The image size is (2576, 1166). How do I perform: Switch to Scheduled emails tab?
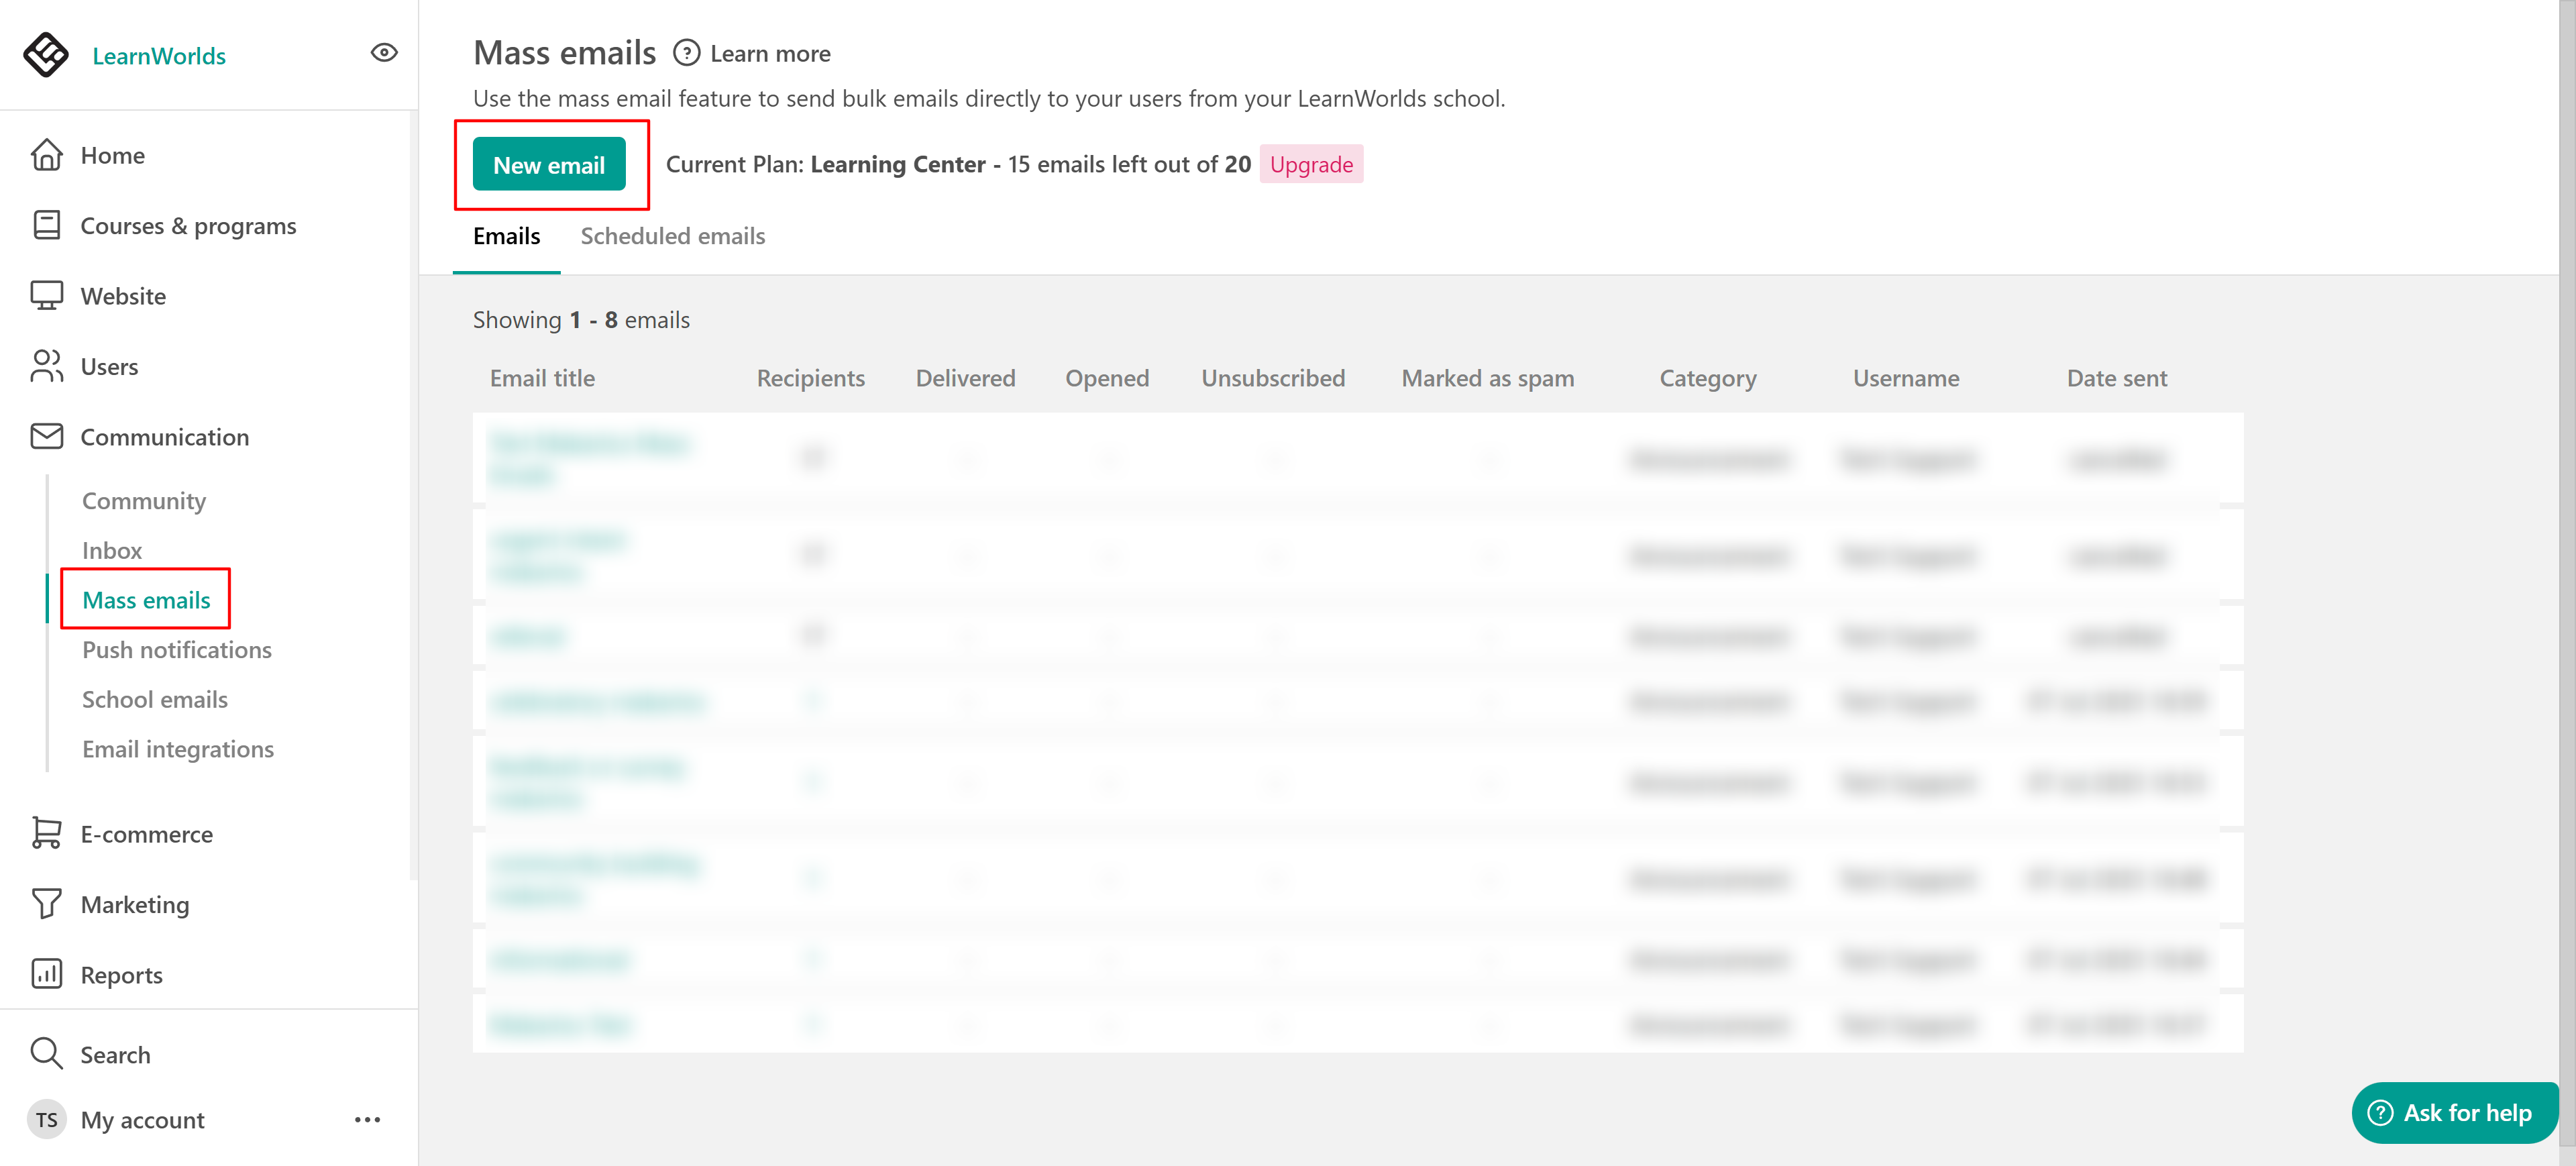pyautogui.click(x=672, y=236)
